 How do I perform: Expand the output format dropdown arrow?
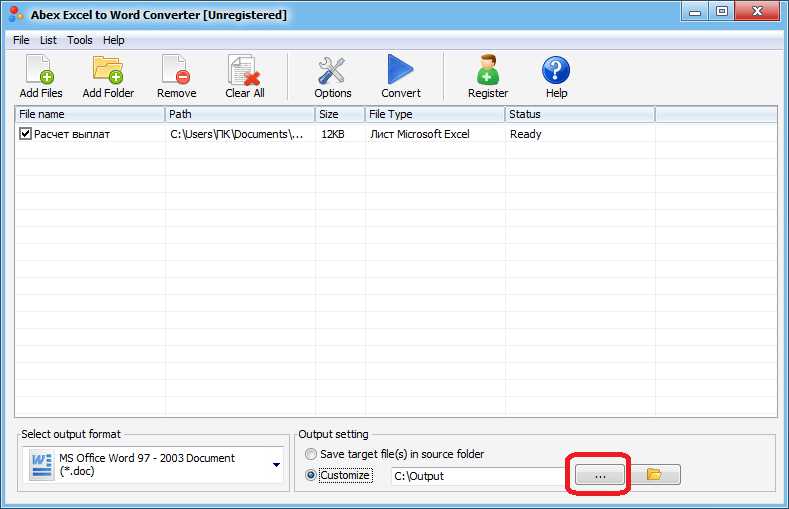click(x=276, y=465)
